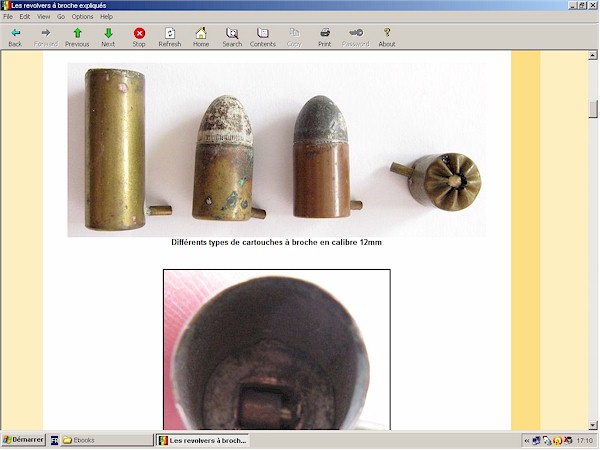Open the Search tool

pyautogui.click(x=232, y=38)
